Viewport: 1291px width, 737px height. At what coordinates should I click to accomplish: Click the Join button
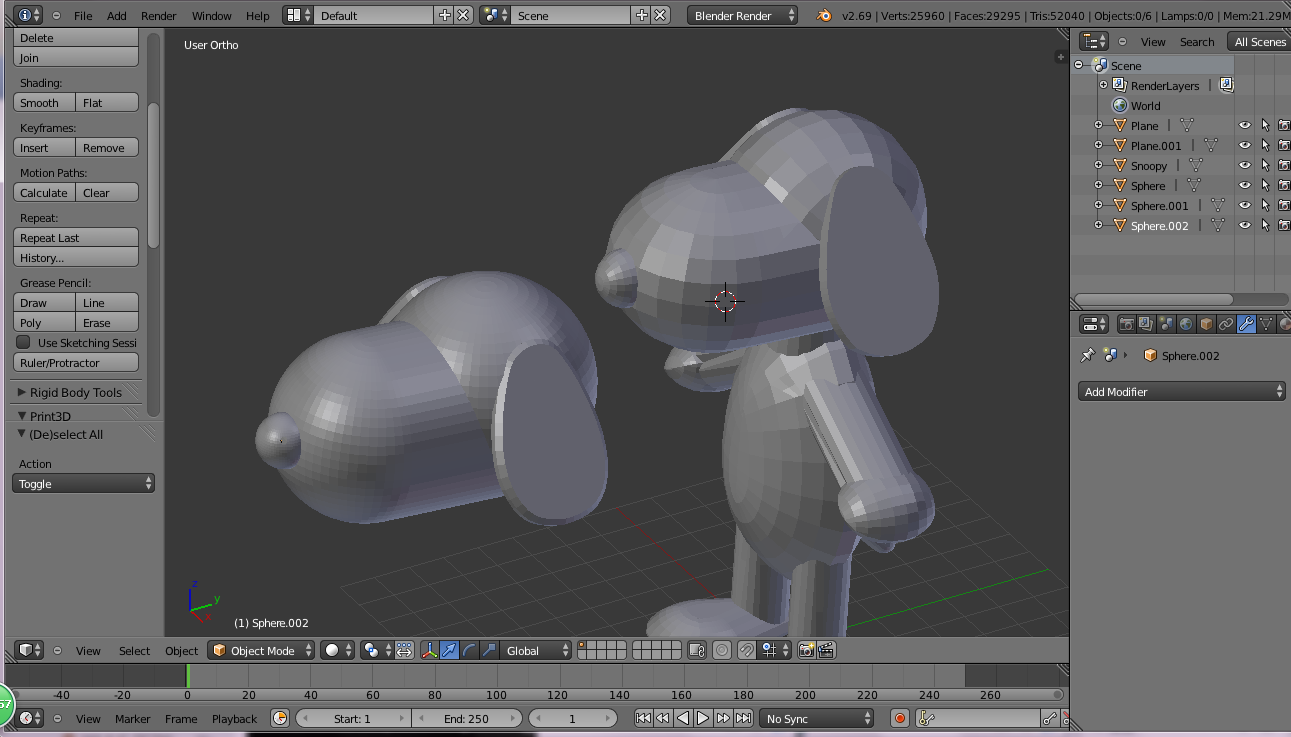[76, 57]
